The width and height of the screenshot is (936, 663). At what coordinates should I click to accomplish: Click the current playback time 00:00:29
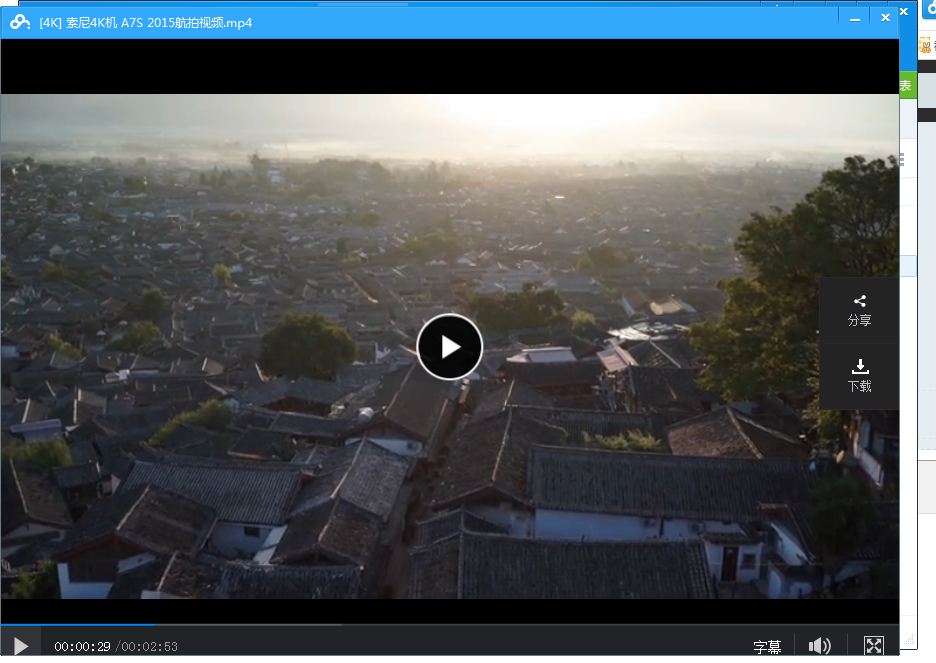[82, 647]
